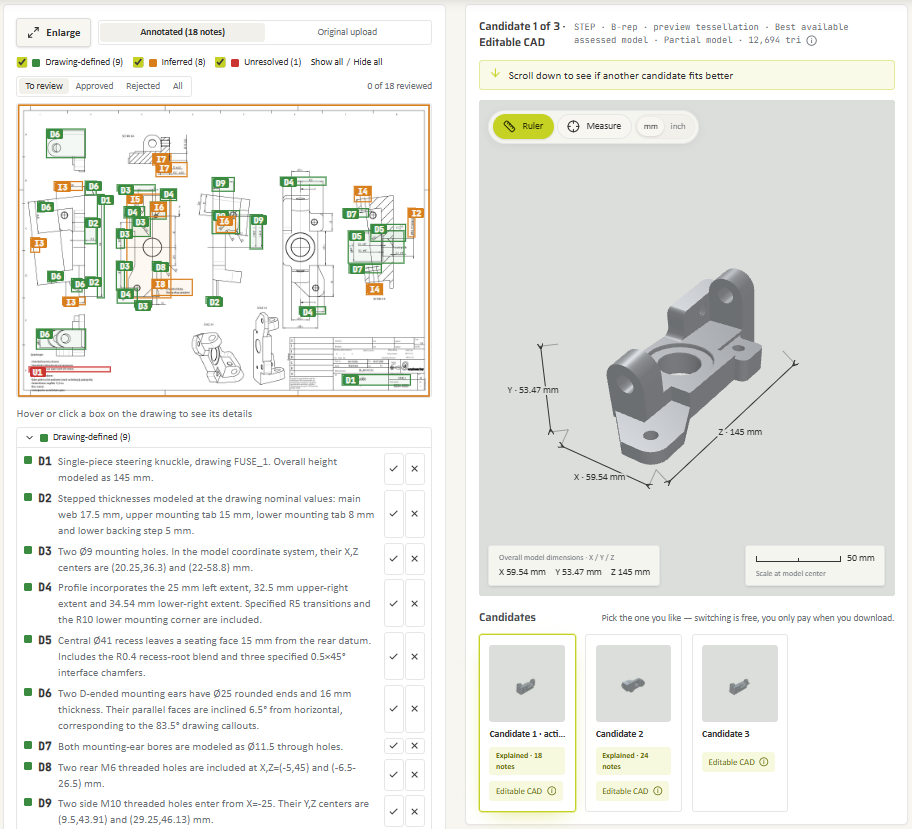This screenshot has width=912, height=829.
Task: Toggle Drawing-defined (9) checkbox
Action: (x=22, y=62)
